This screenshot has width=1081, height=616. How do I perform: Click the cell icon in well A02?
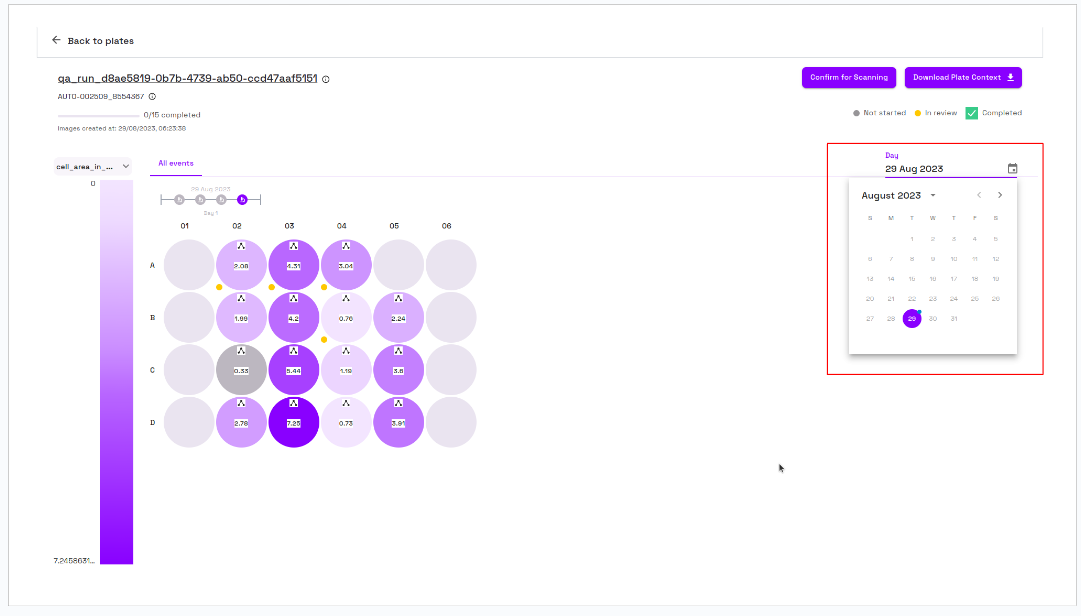coord(241,246)
